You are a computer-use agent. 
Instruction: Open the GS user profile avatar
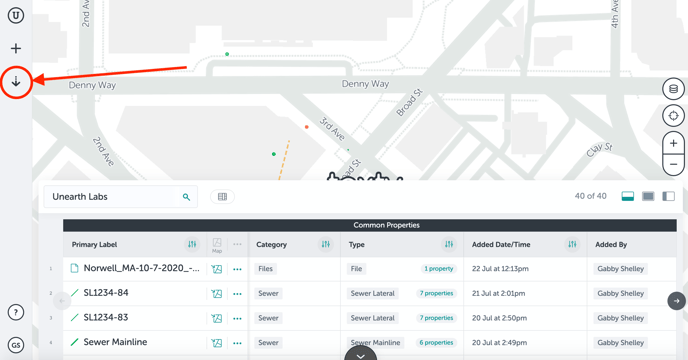[16, 345]
